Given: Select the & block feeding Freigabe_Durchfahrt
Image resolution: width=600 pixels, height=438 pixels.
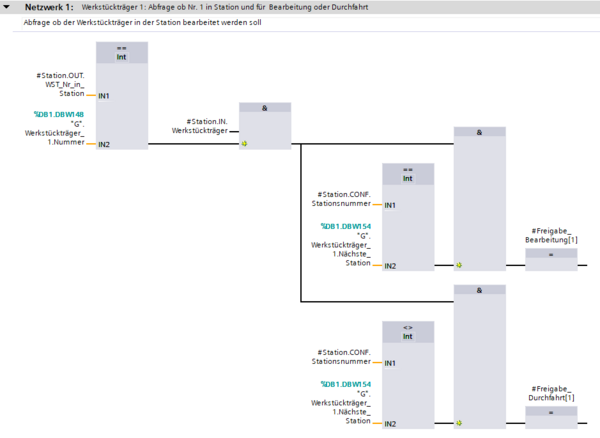Looking at the screenshot, I should point(479,289).
